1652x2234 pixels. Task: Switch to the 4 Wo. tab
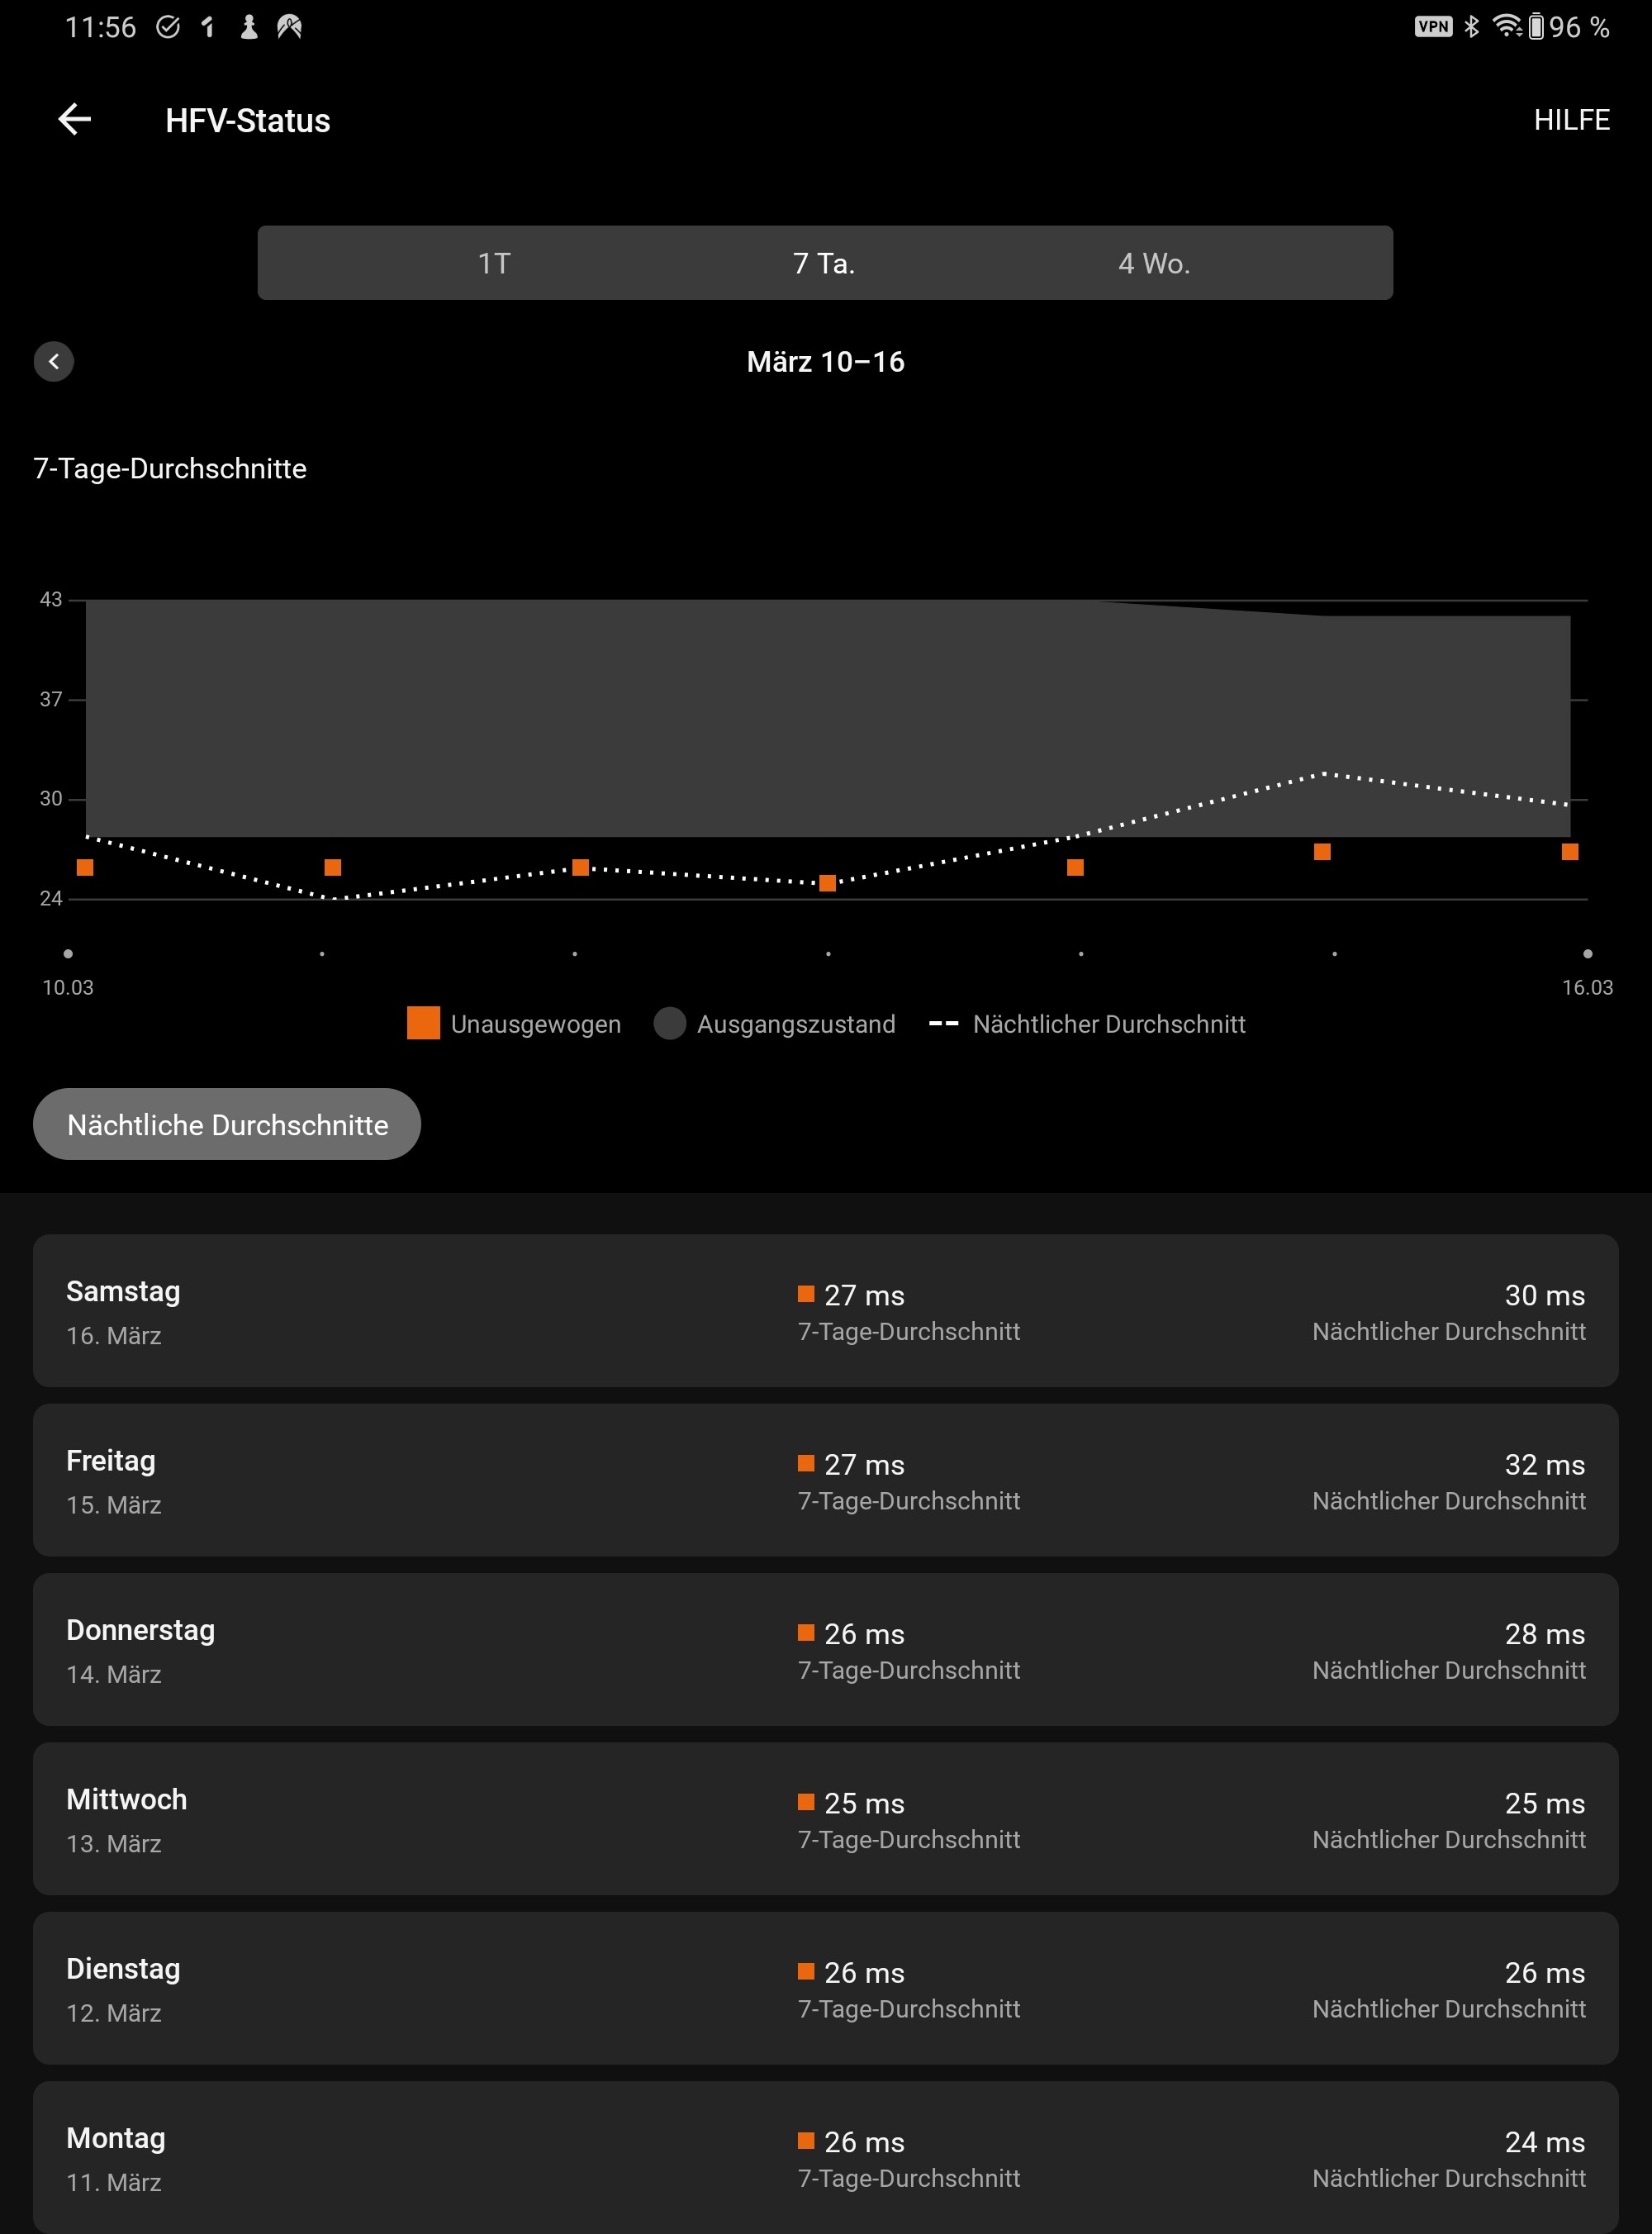(1154, 263)
